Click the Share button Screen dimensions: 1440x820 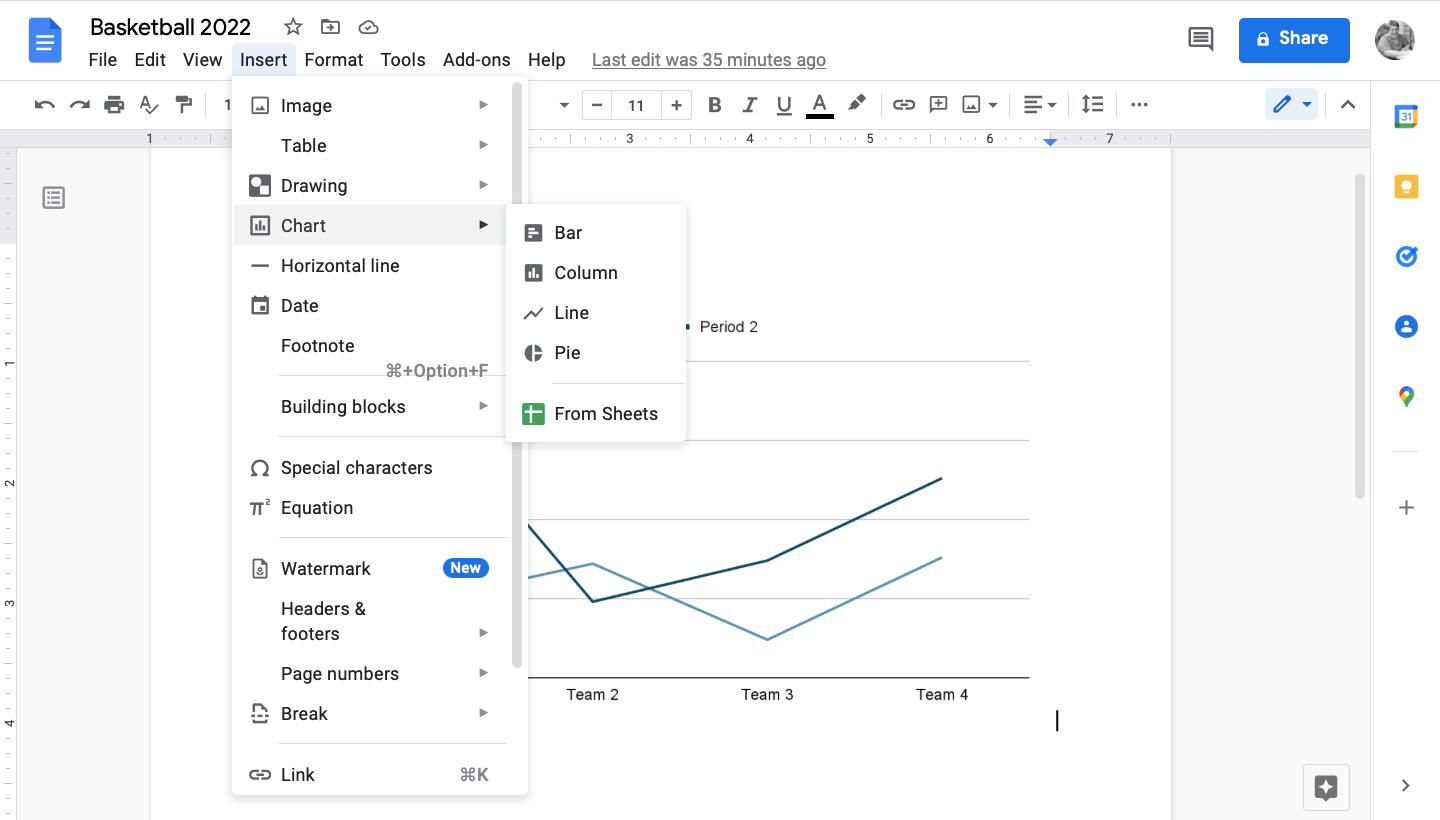pyautogui.click(x=1293, y=40)
